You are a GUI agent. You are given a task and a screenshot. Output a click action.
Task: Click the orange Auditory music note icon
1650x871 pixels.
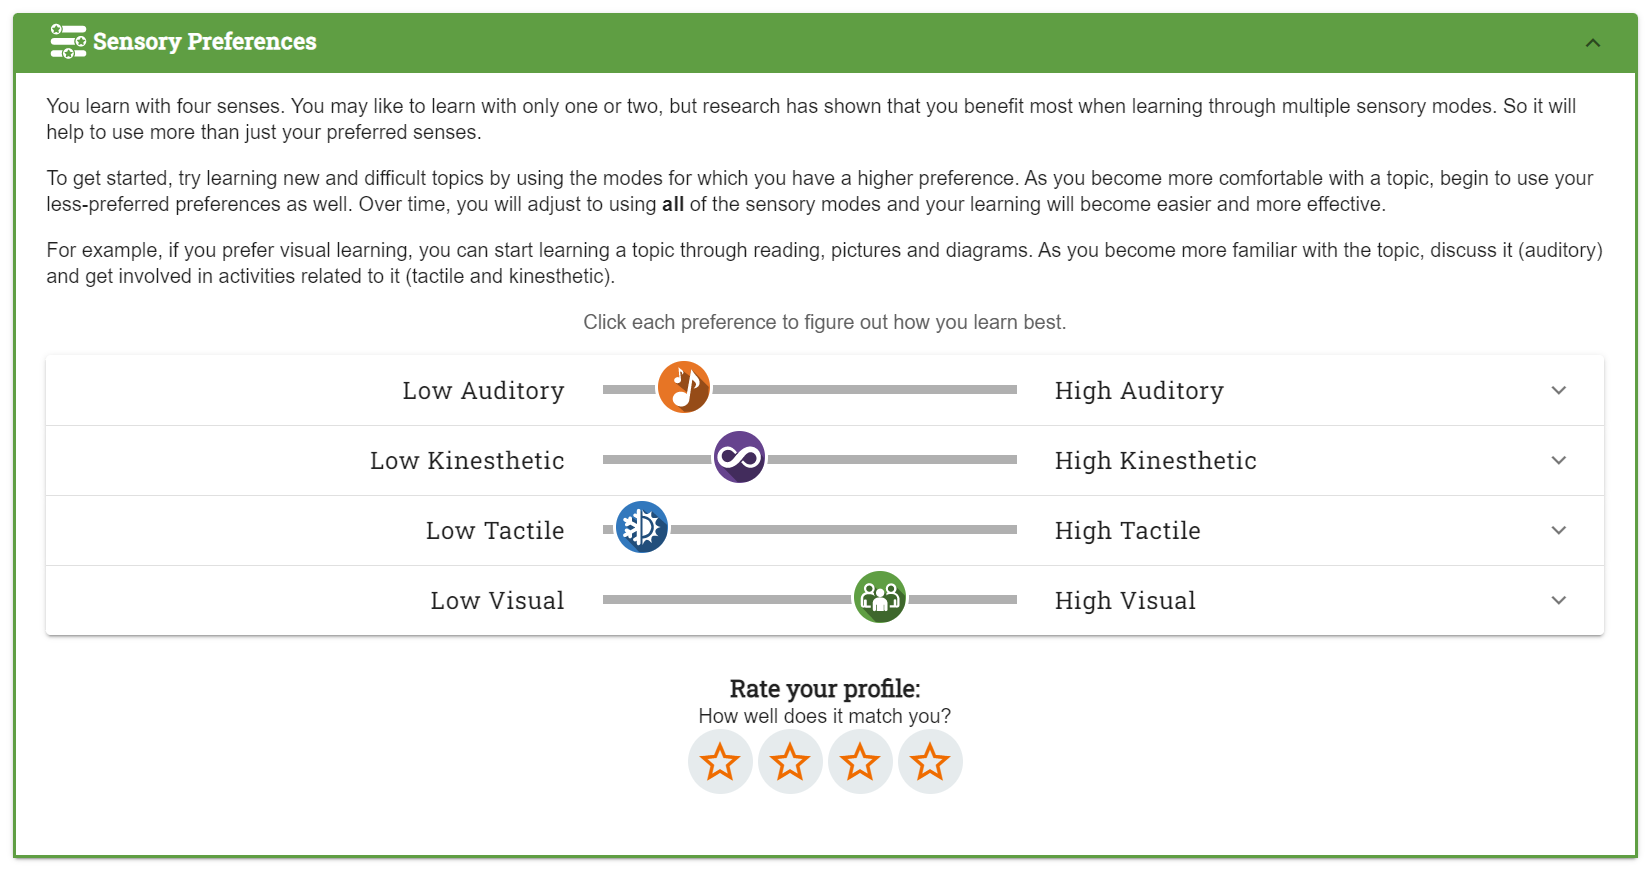684,387
